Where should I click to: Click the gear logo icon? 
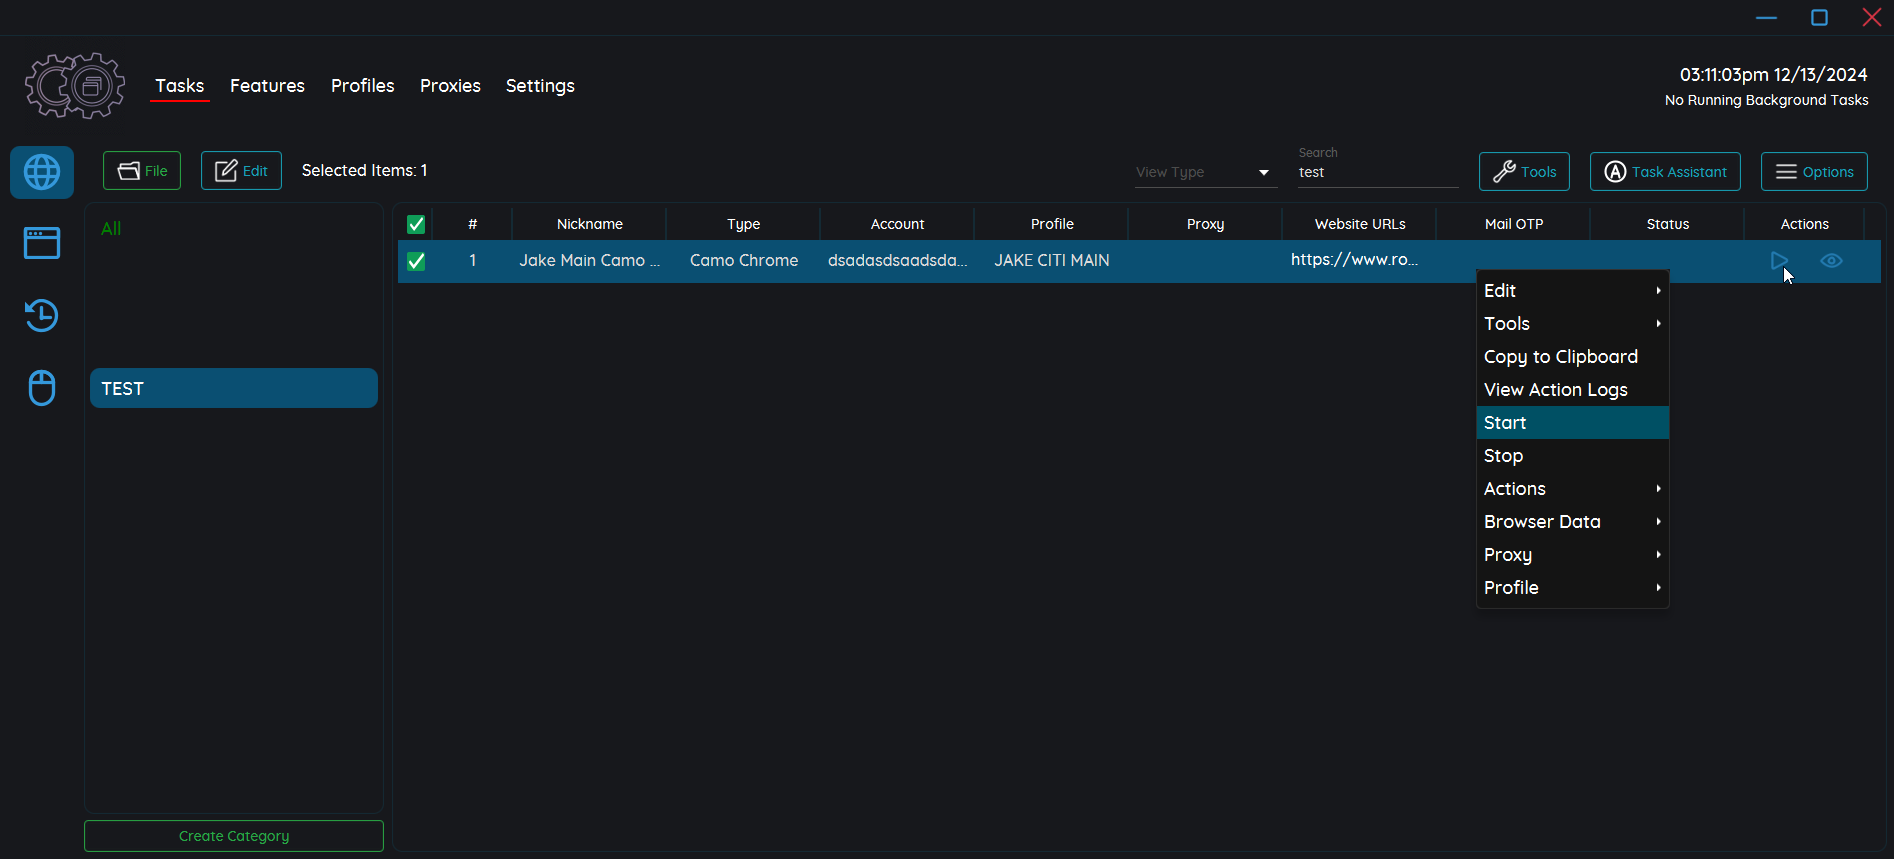point(75,86)
